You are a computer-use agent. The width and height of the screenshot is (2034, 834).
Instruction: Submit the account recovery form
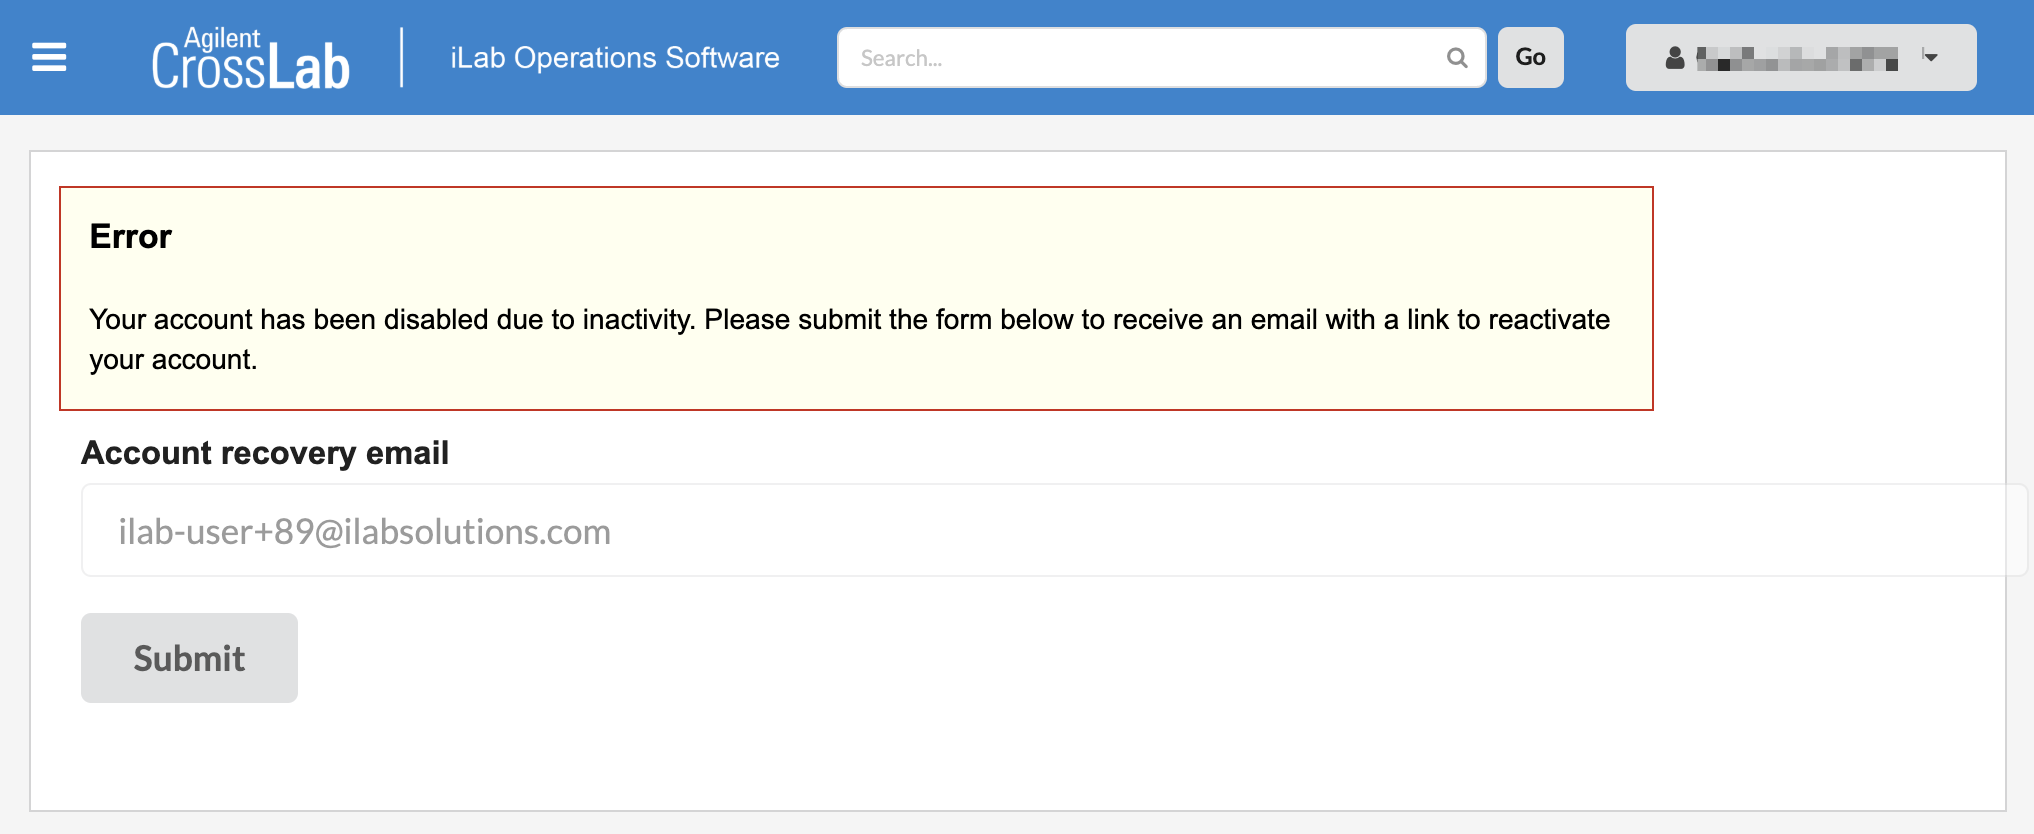click(189, 658)
